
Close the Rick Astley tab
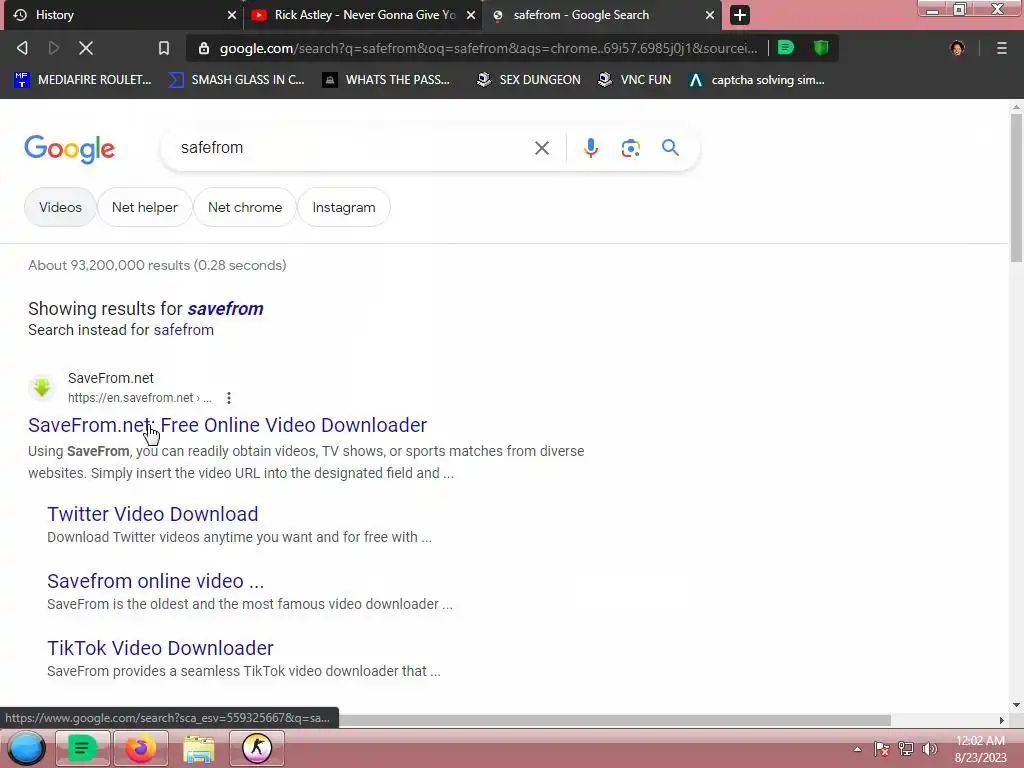[471, 15]
